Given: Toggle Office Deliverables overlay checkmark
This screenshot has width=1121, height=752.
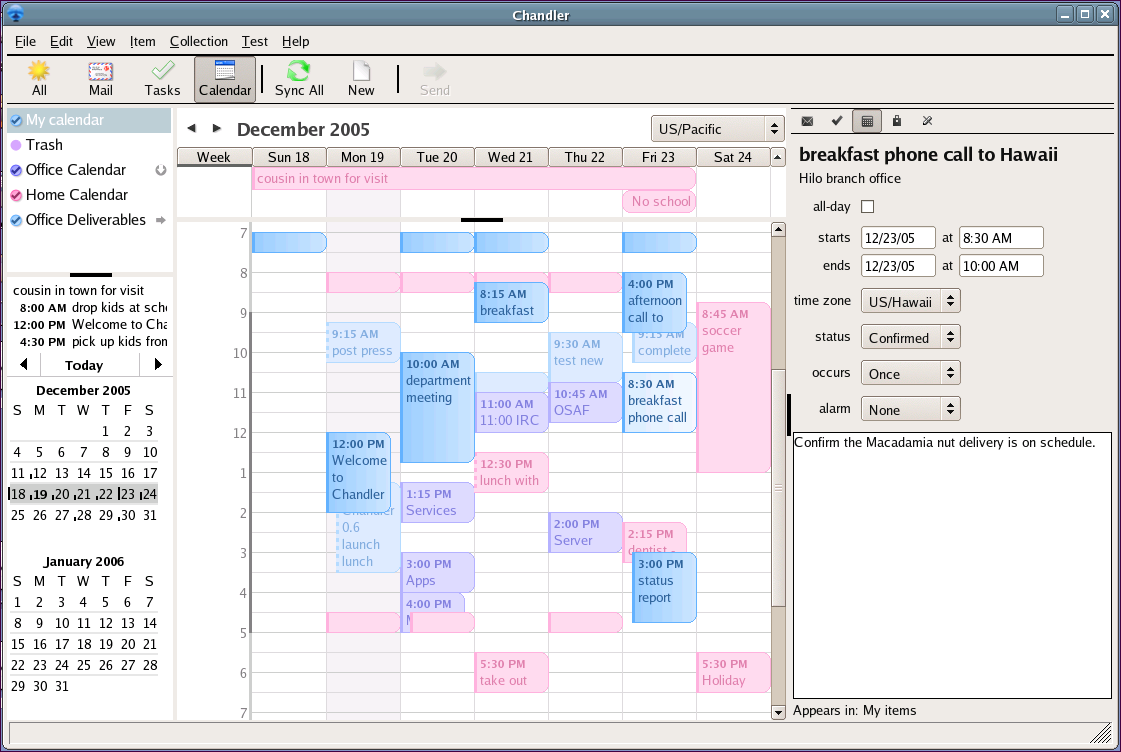Looking at the screenshot, I should pyautogui.click(x=16, y=220).
